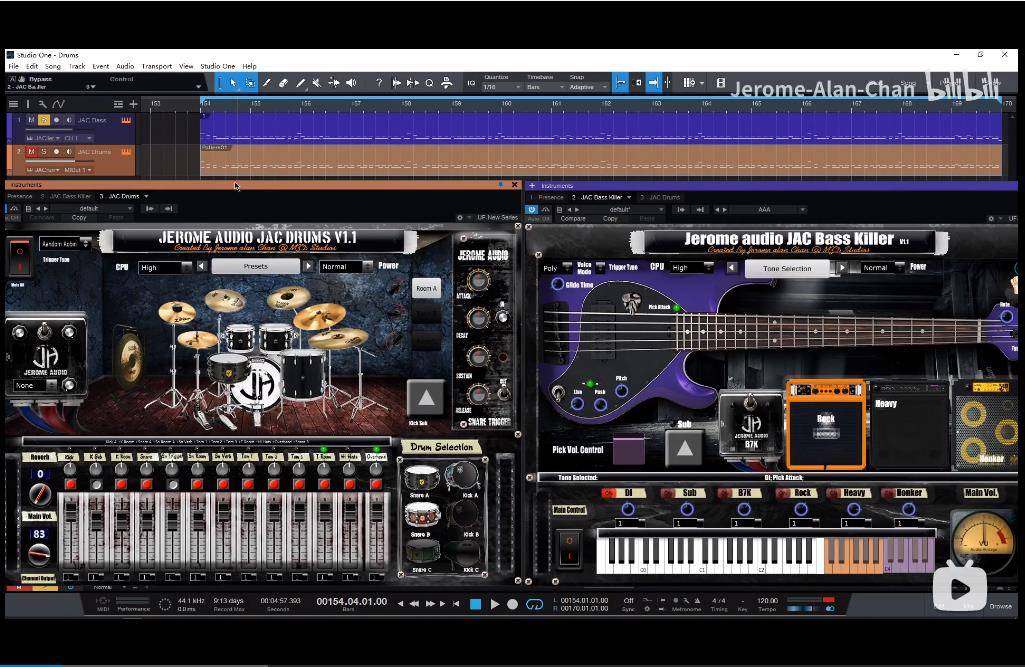Click the Q quantize icon in toolbar
This screenshot has height=667, width=1025.
429,83
